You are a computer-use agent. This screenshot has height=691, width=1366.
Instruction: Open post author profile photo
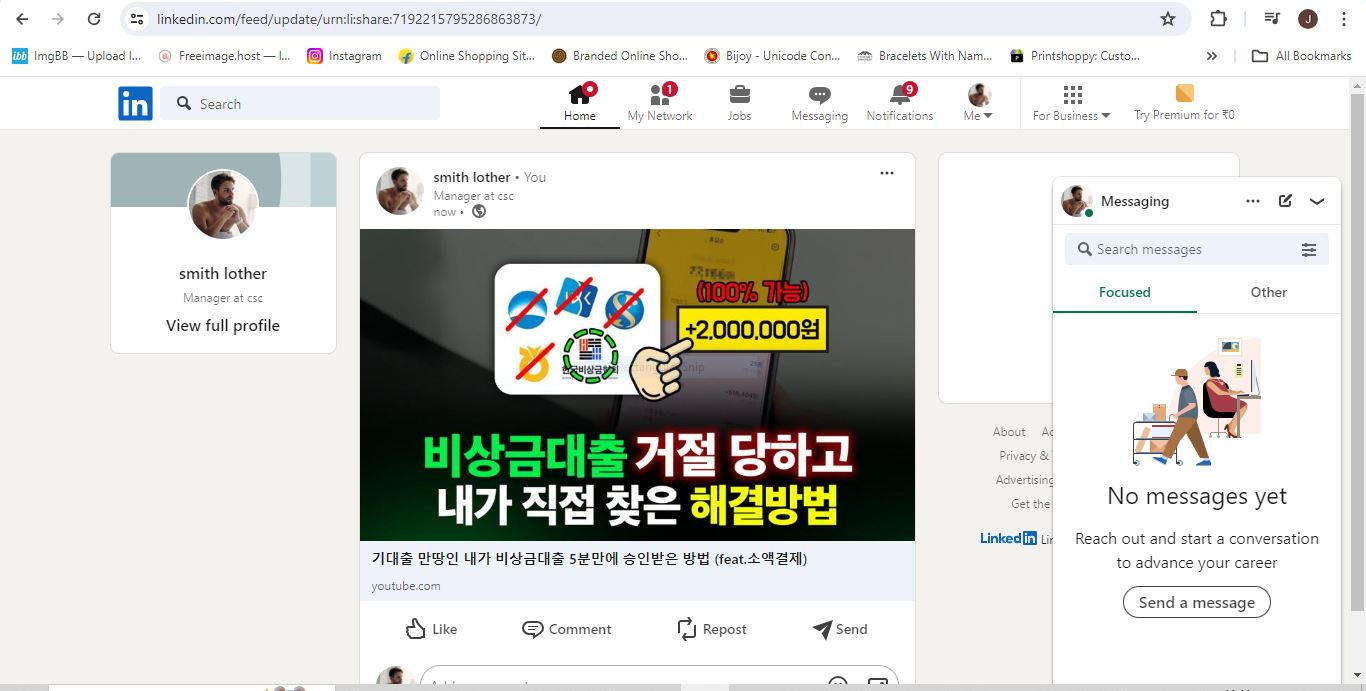(400, 191)
